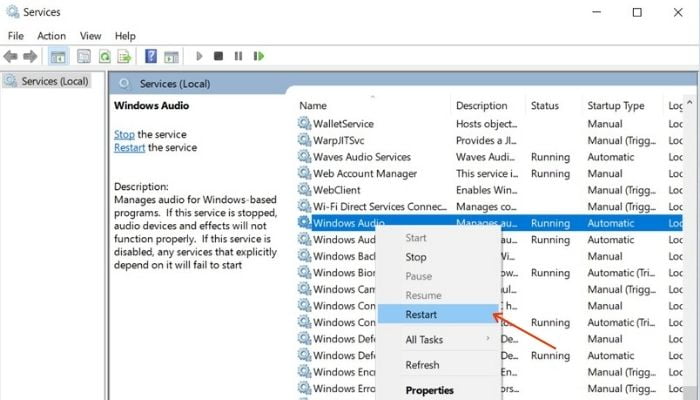Click the Manual startup type of WalletService
The image size is (700, 400).
coord(605,124)
